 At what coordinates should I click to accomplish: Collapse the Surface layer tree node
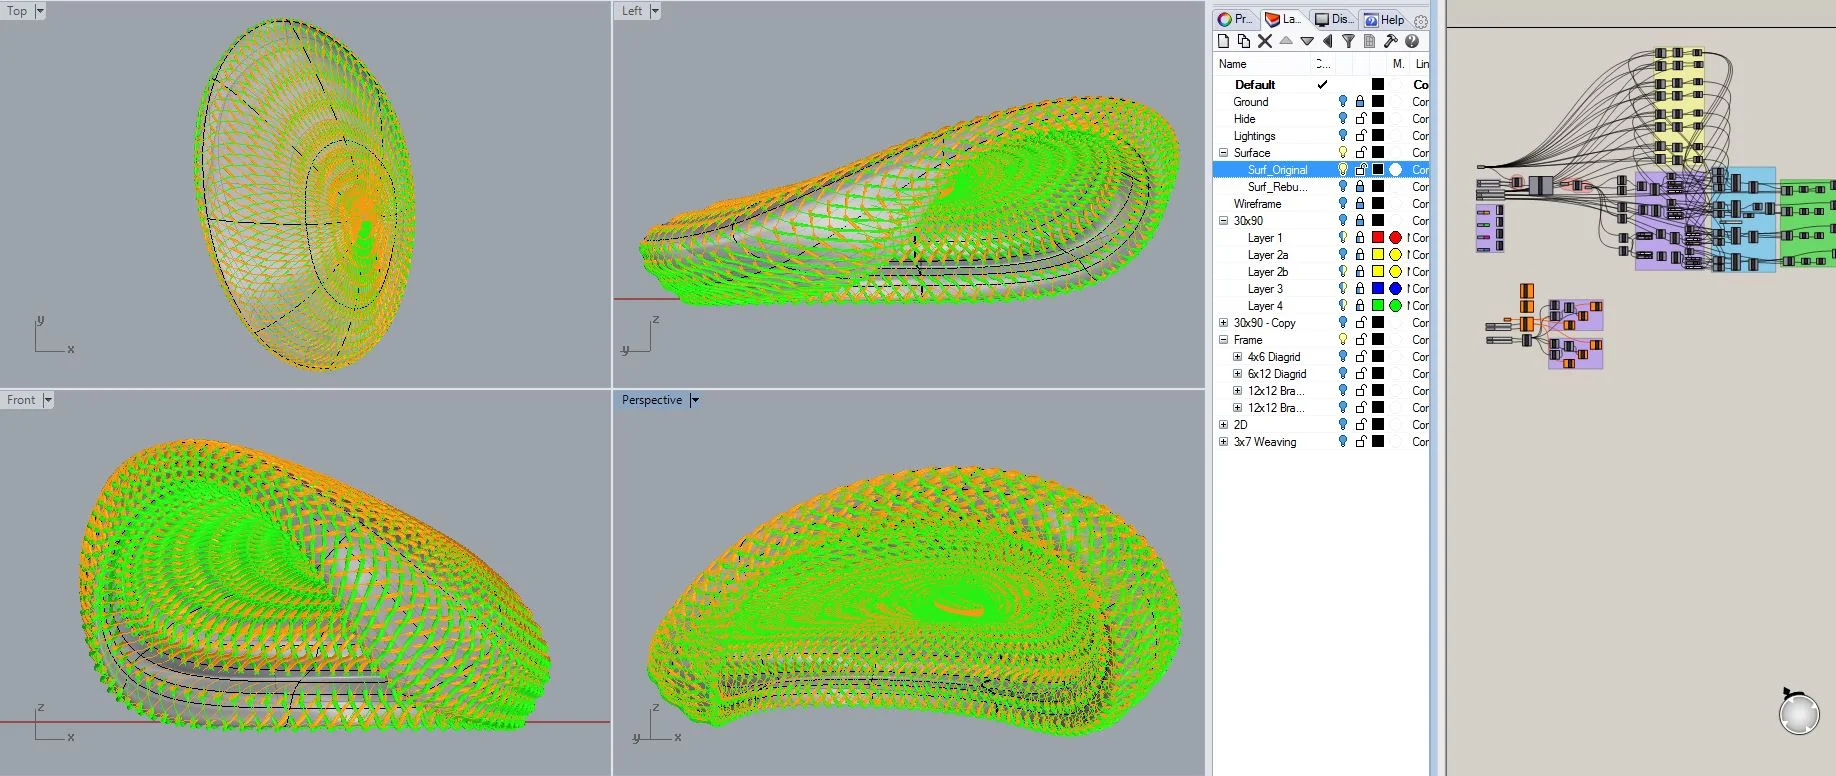tap(1223, 153)
